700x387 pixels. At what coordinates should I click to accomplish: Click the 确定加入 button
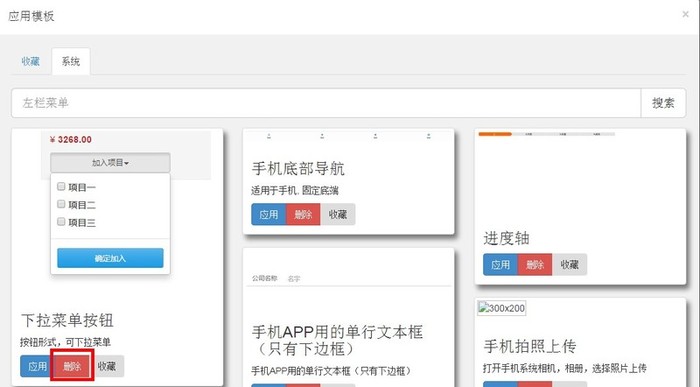pyautogui.click(x=110, y=258)
